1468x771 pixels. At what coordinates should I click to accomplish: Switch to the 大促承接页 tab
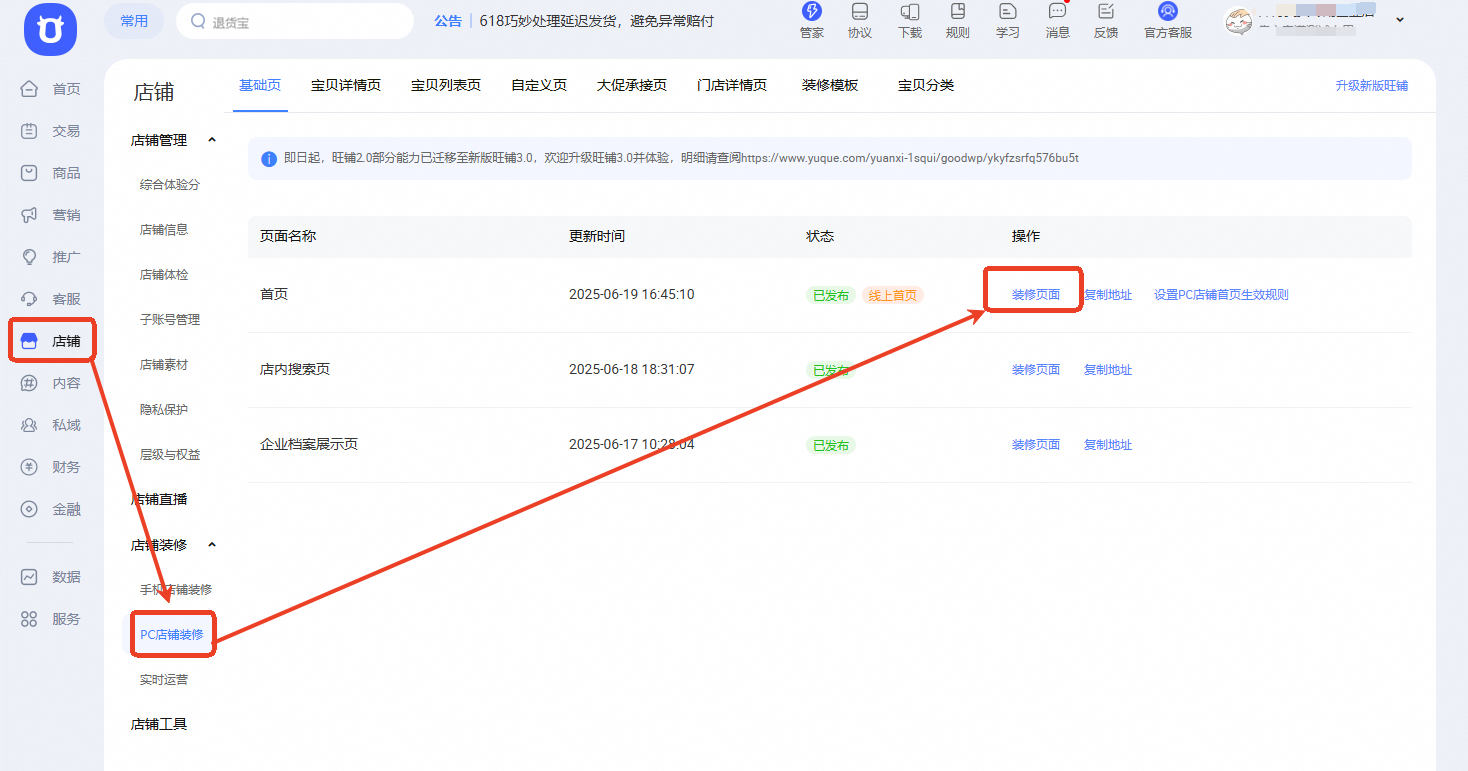coord(632,85)
